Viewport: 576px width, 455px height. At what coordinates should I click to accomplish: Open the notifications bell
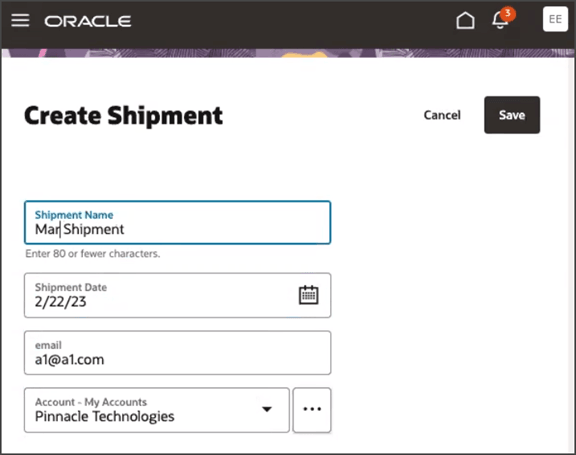click(x=500, y=21)
